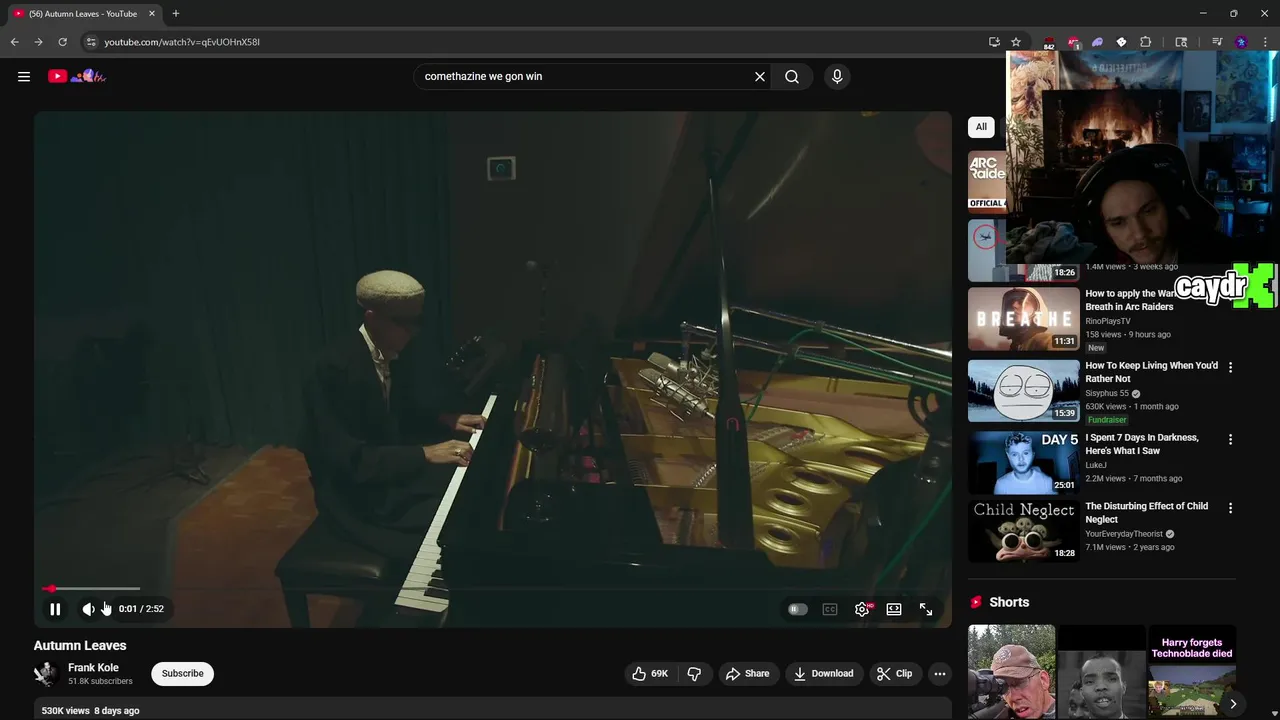Screen dimensions: 1280x720
Task: Open the Chrome profile avatar
Action: (x=1241, y=42)
